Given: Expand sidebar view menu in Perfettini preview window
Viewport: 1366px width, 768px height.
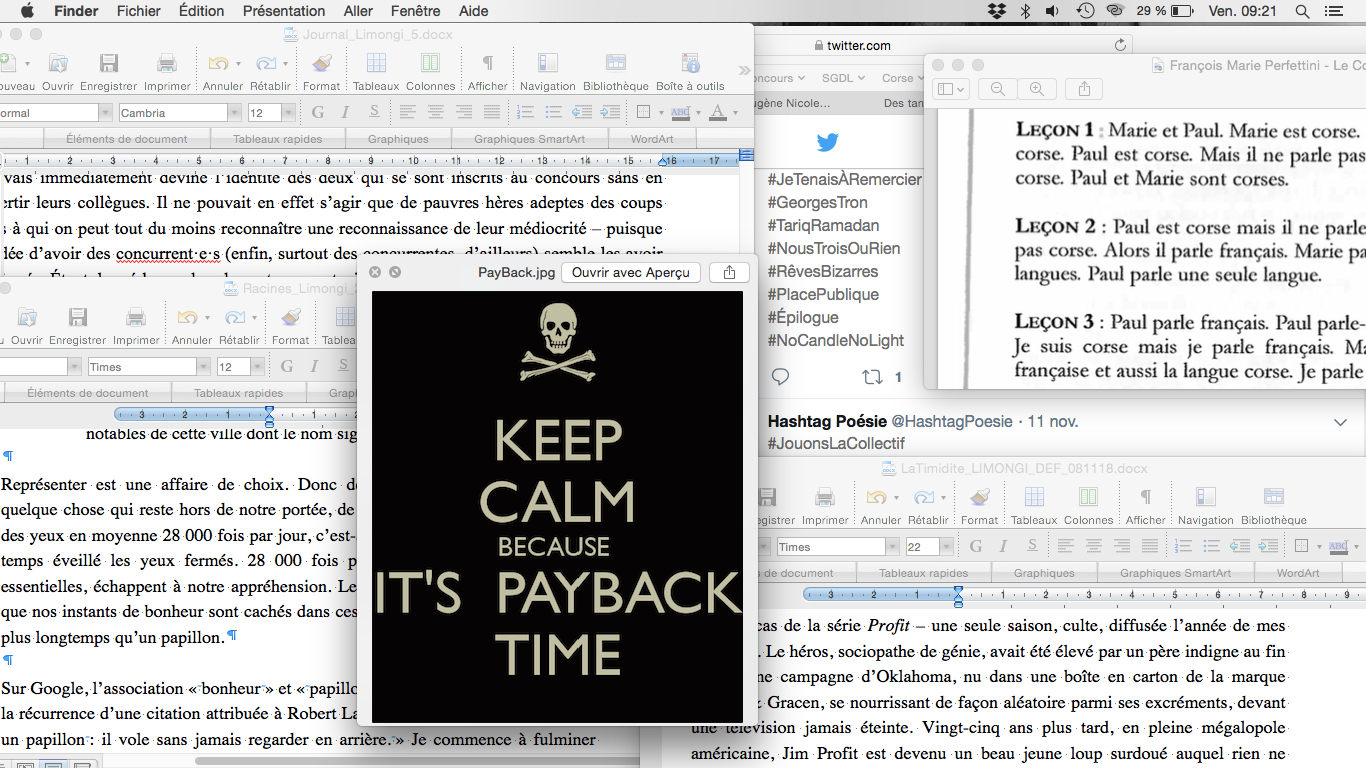Looking at the screenshot, I should [x=950, y=89].
